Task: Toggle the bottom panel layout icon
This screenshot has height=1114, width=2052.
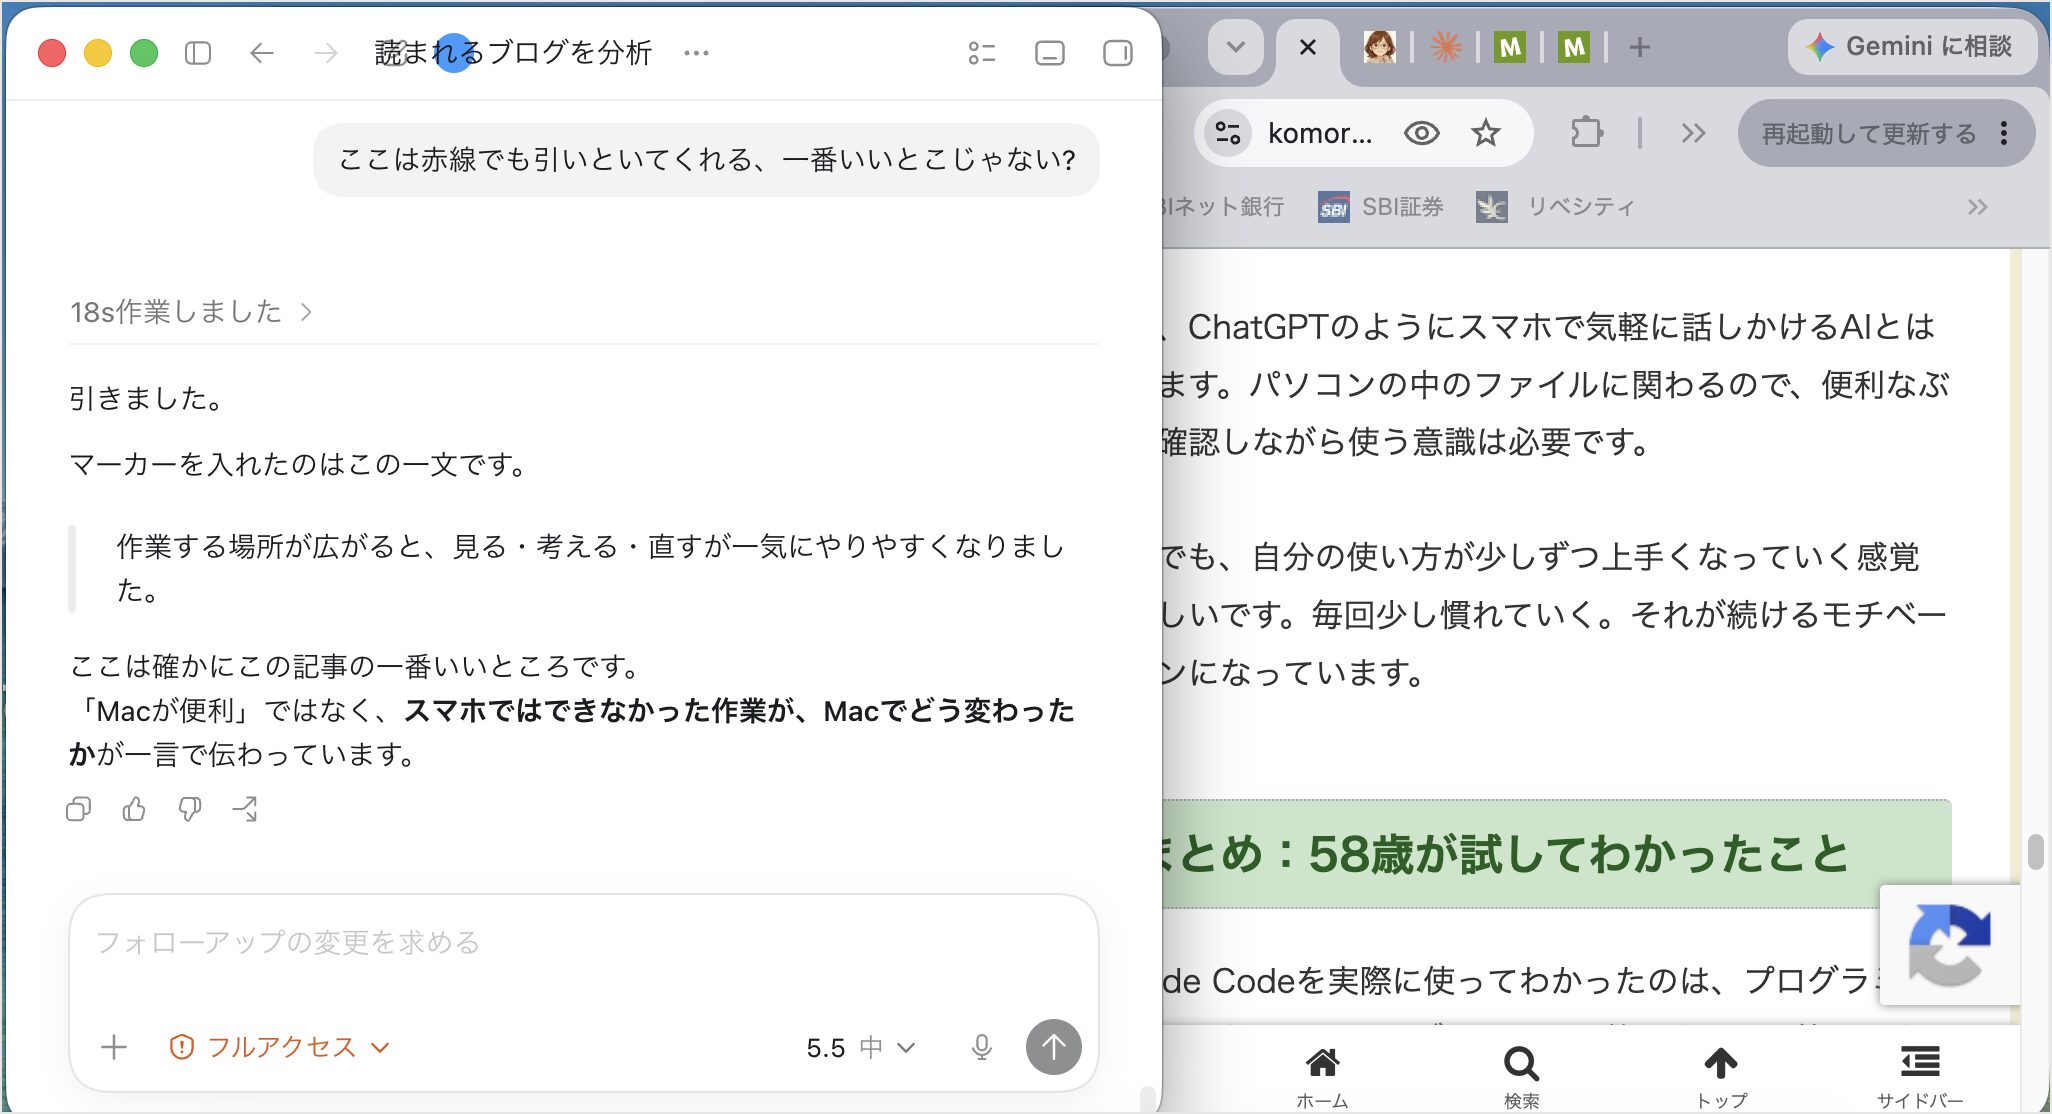Action: point(1049,53)
